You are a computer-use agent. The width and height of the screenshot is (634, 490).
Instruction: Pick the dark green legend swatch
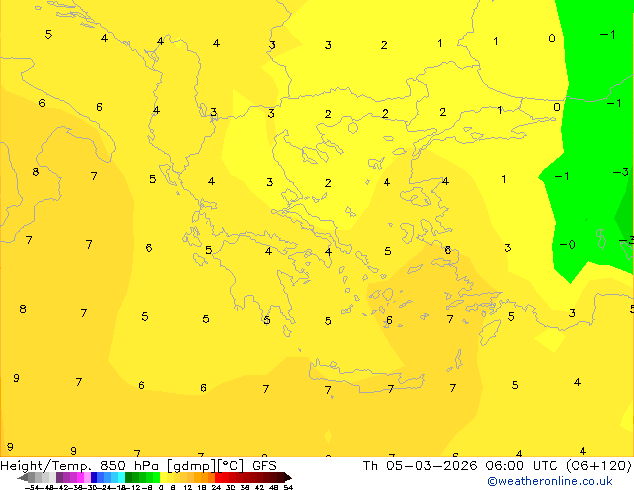129,477
